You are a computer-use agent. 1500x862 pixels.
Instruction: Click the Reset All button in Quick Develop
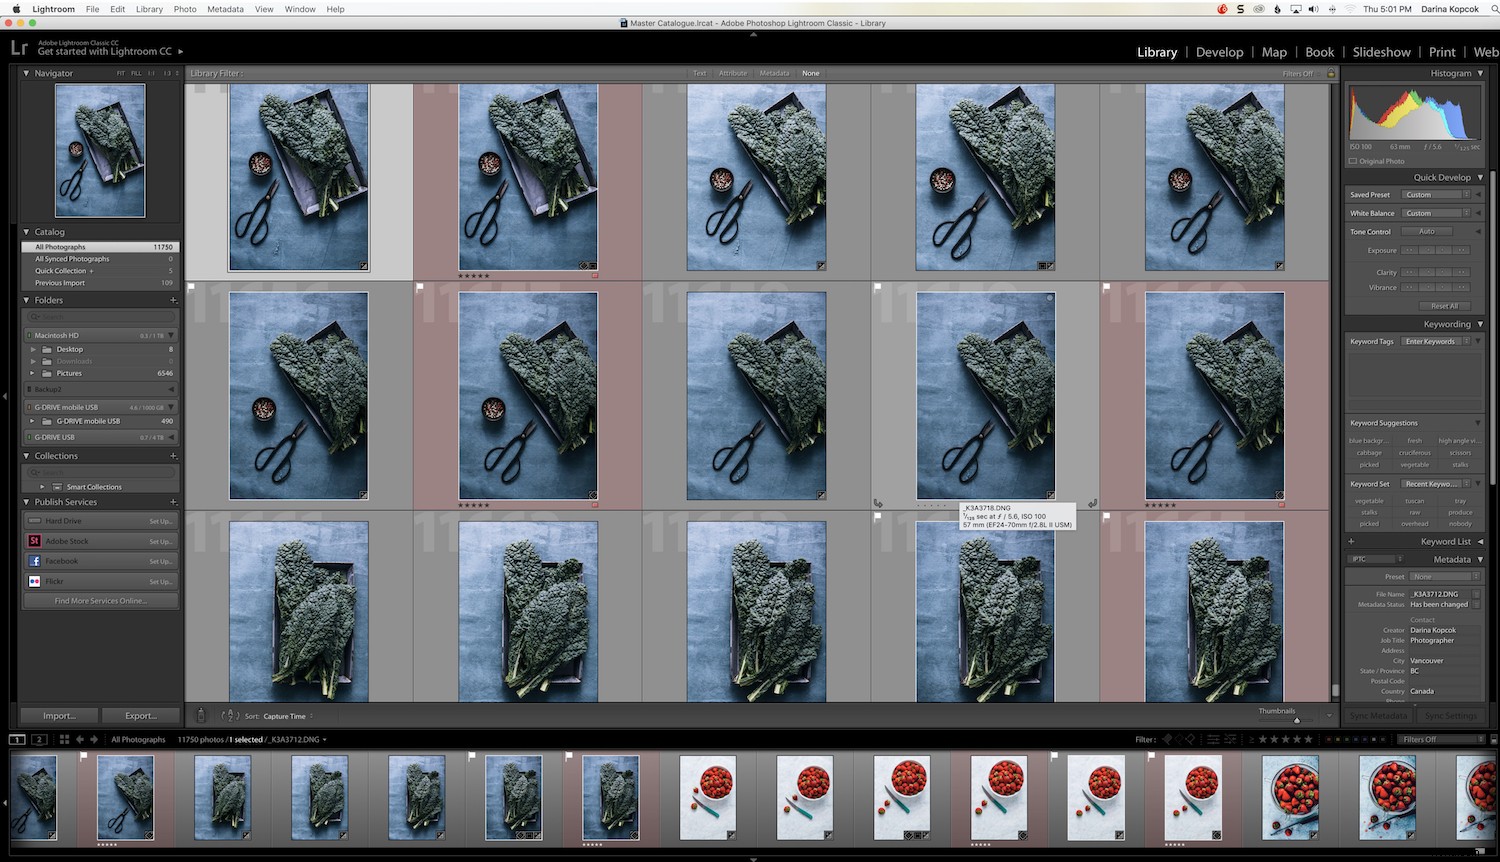pyautogui.click(x=1444, y=306)
